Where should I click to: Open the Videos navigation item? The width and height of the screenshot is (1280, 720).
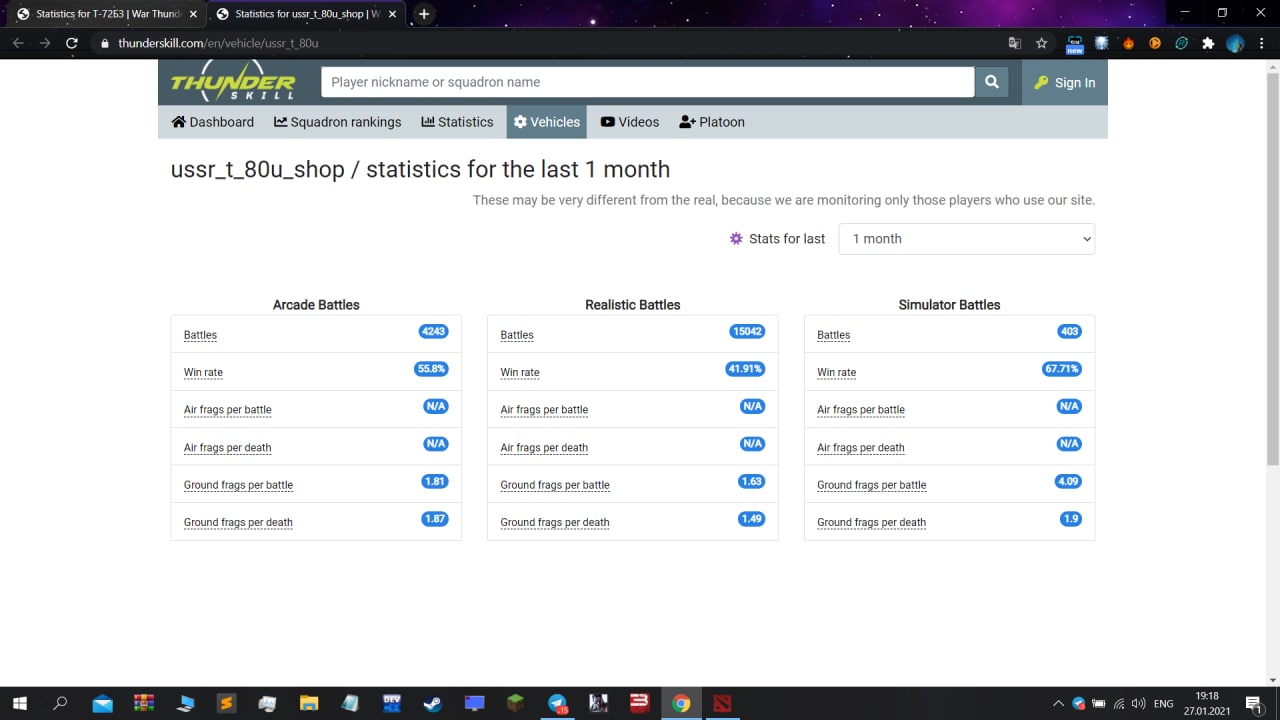coord(630,122)
